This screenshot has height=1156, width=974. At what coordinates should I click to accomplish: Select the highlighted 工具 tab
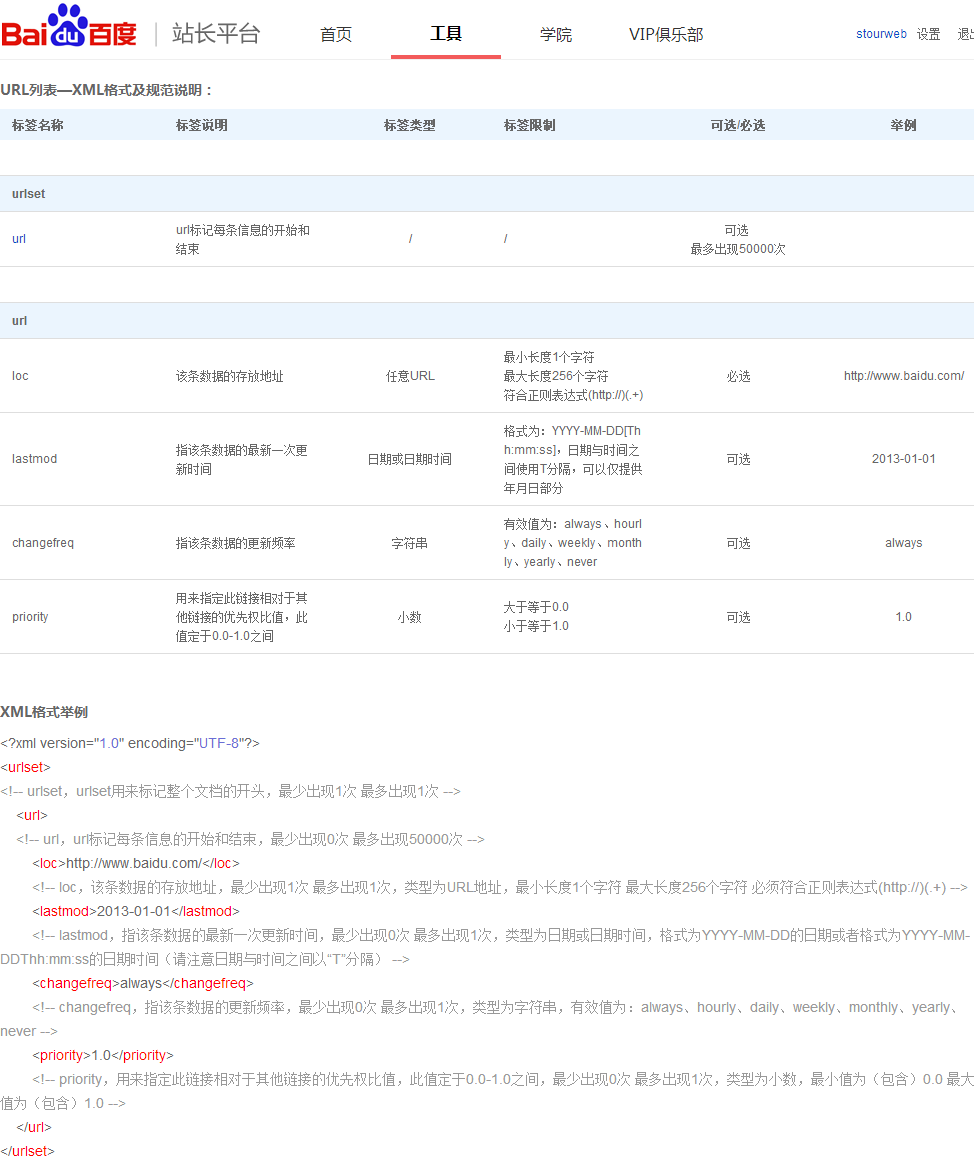click(x=445, y=34)
